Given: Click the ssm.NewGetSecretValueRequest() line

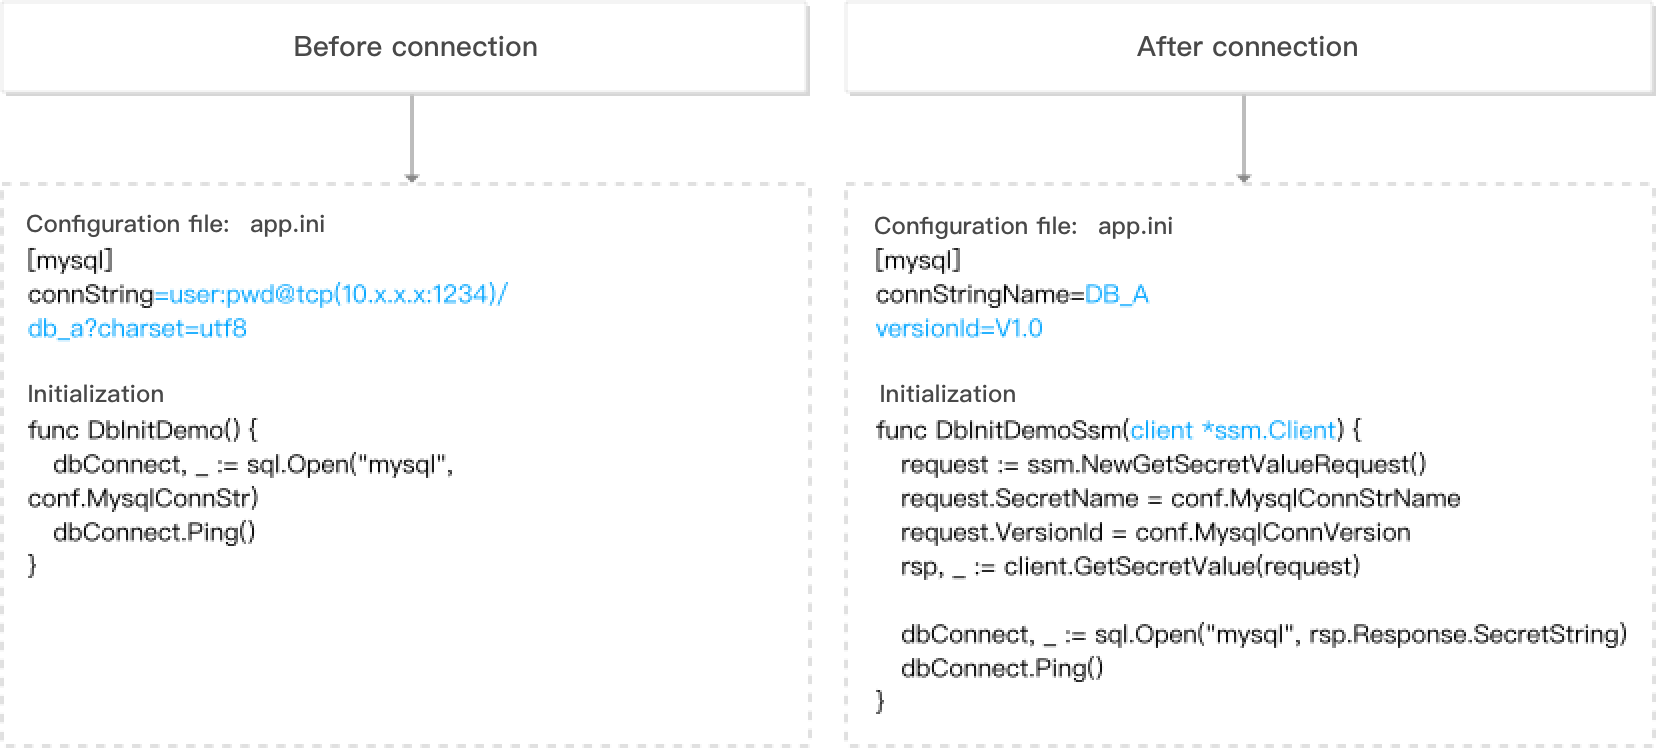Looking at the screenshot, I should coord(1163,465).
